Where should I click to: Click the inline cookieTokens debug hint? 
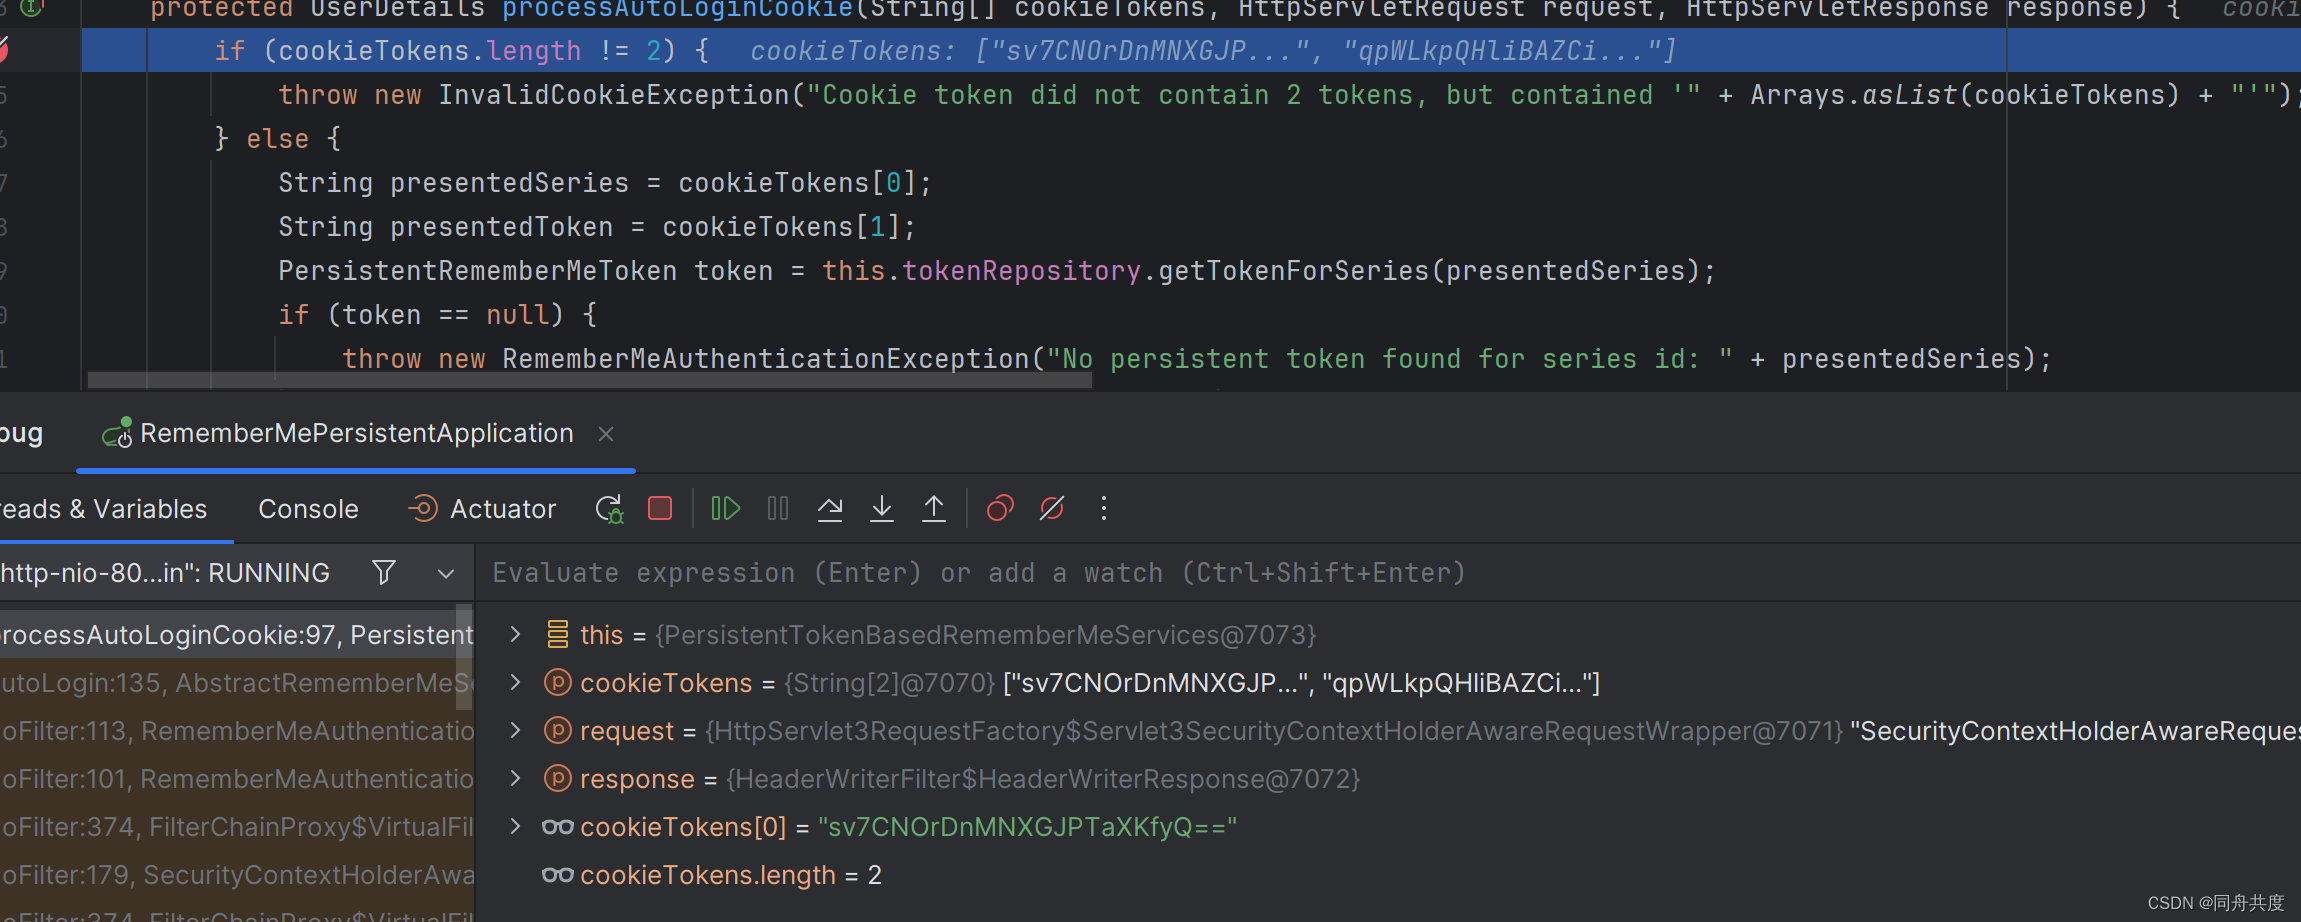pos(1213,51)
